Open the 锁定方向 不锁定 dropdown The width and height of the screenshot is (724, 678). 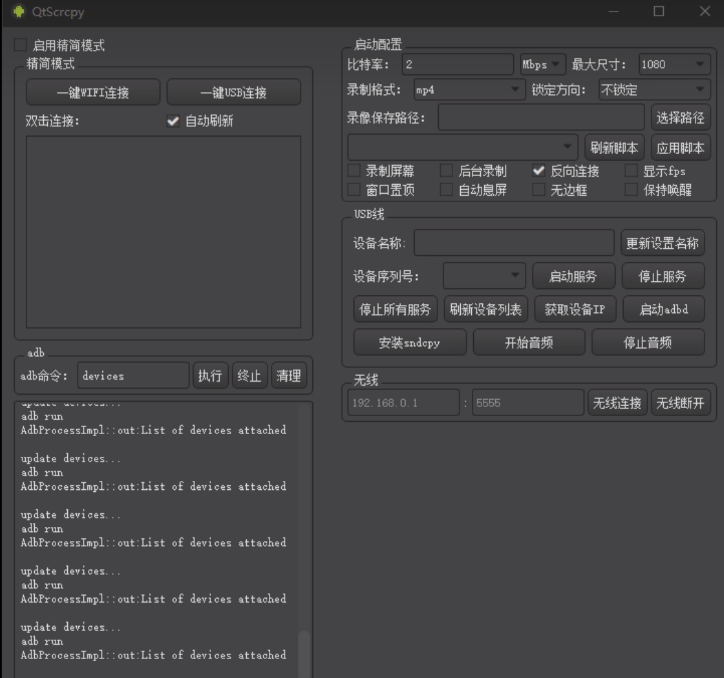[655, 90]
